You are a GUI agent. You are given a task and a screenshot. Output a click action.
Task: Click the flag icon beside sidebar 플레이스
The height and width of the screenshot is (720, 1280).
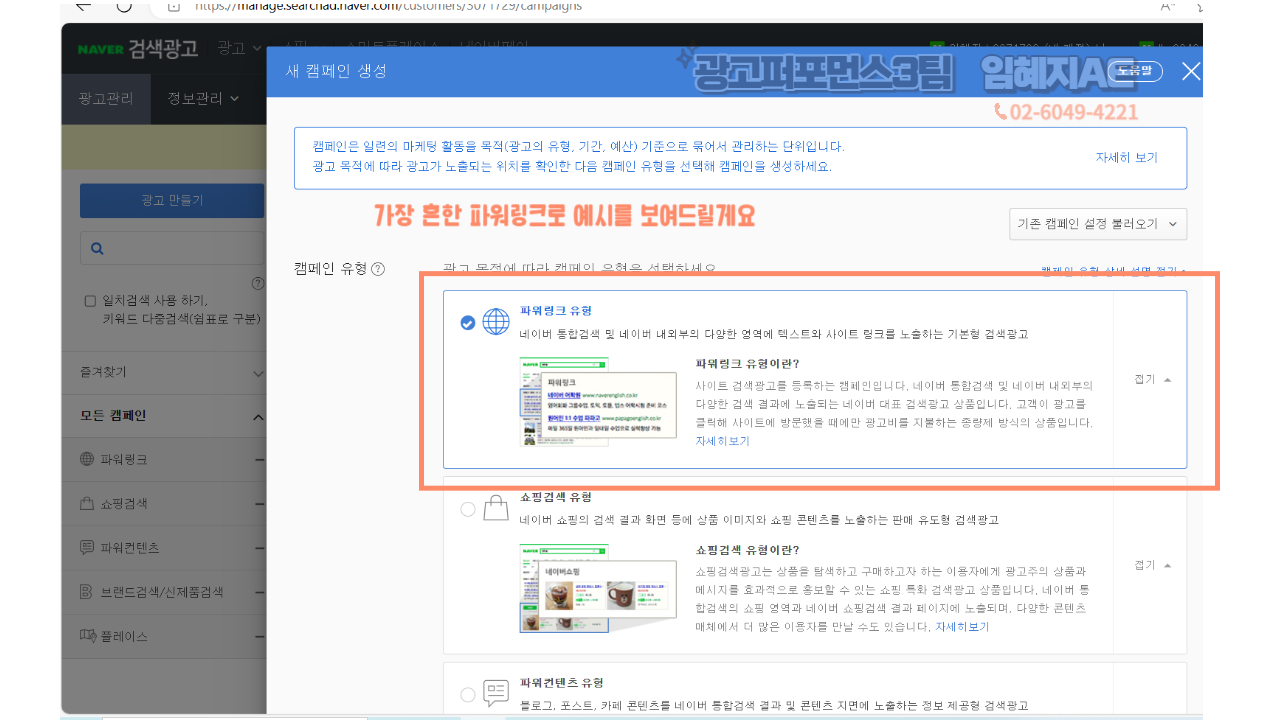(x=87, y=636)
